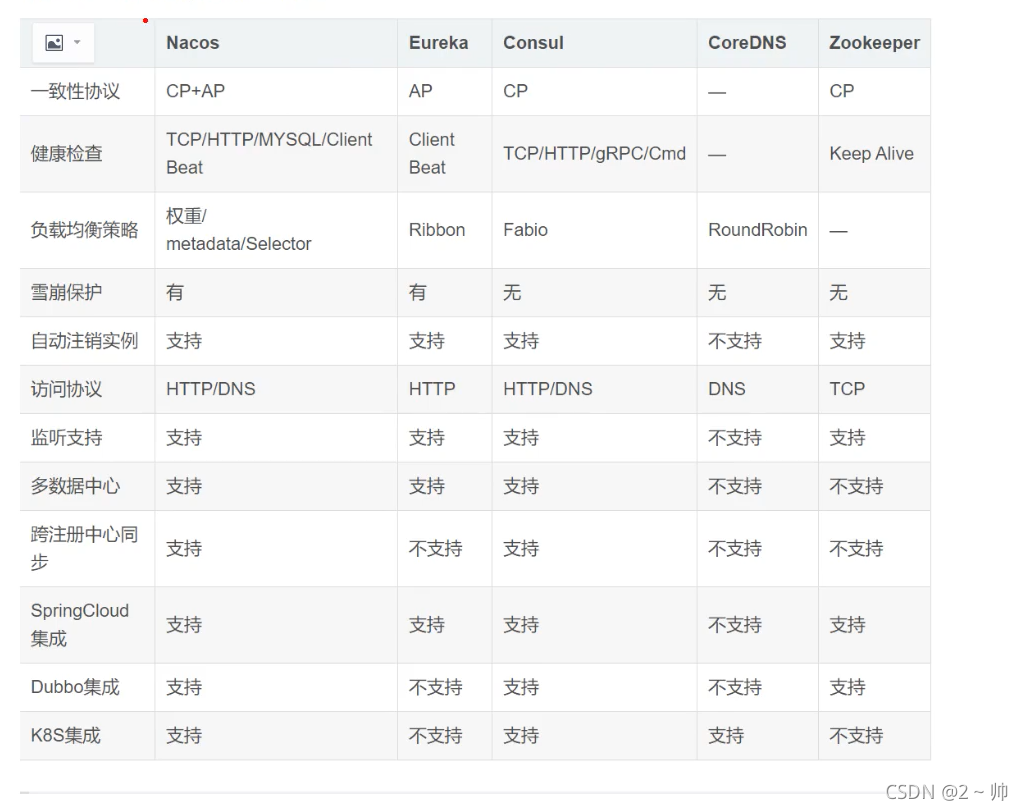Image resolution: width=1023 pixels, height=810 pixels.
Task: Select the Dubbo集成 row label
Action: tap(75, 687)
